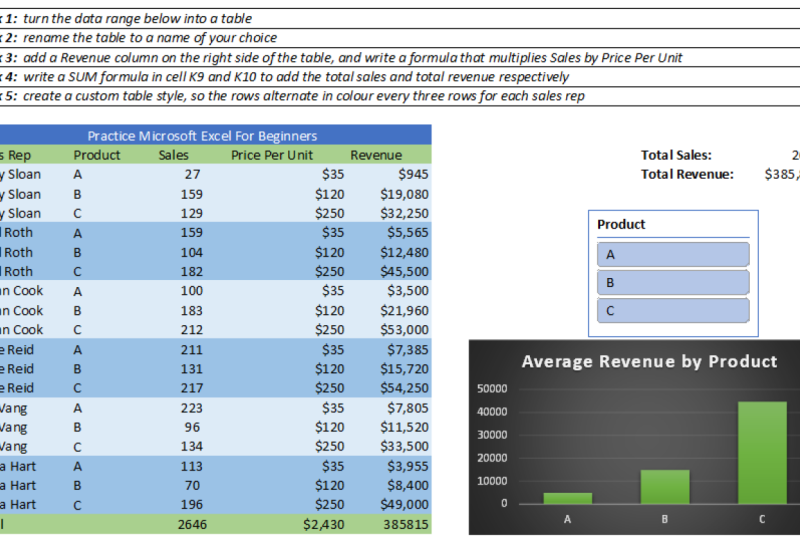Viewport: 800px width, 540px height.
Task: Select the total price cell $2,430
Action: [x=323, y=525]
